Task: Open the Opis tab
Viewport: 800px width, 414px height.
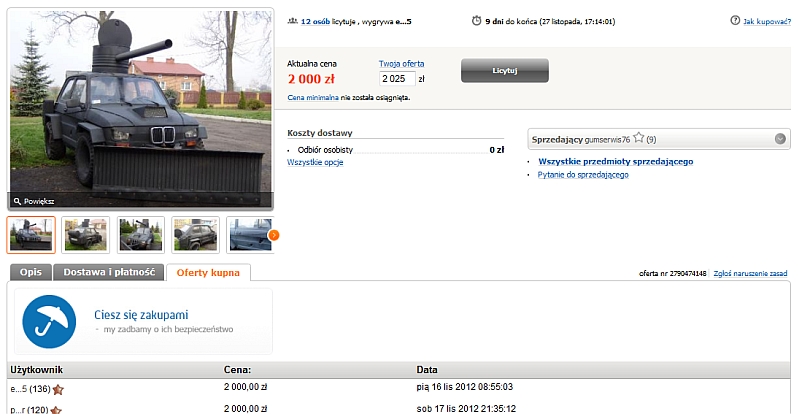Action: click(x=31, y=272)
